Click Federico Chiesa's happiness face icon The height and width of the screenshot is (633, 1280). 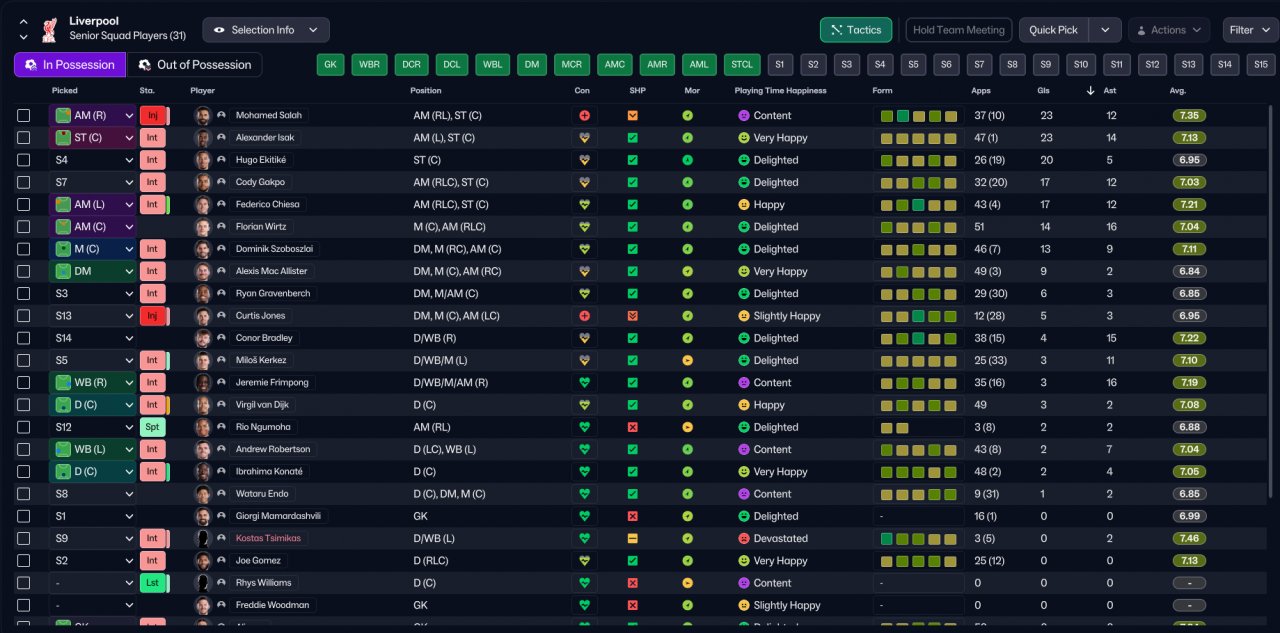(743, 204)
